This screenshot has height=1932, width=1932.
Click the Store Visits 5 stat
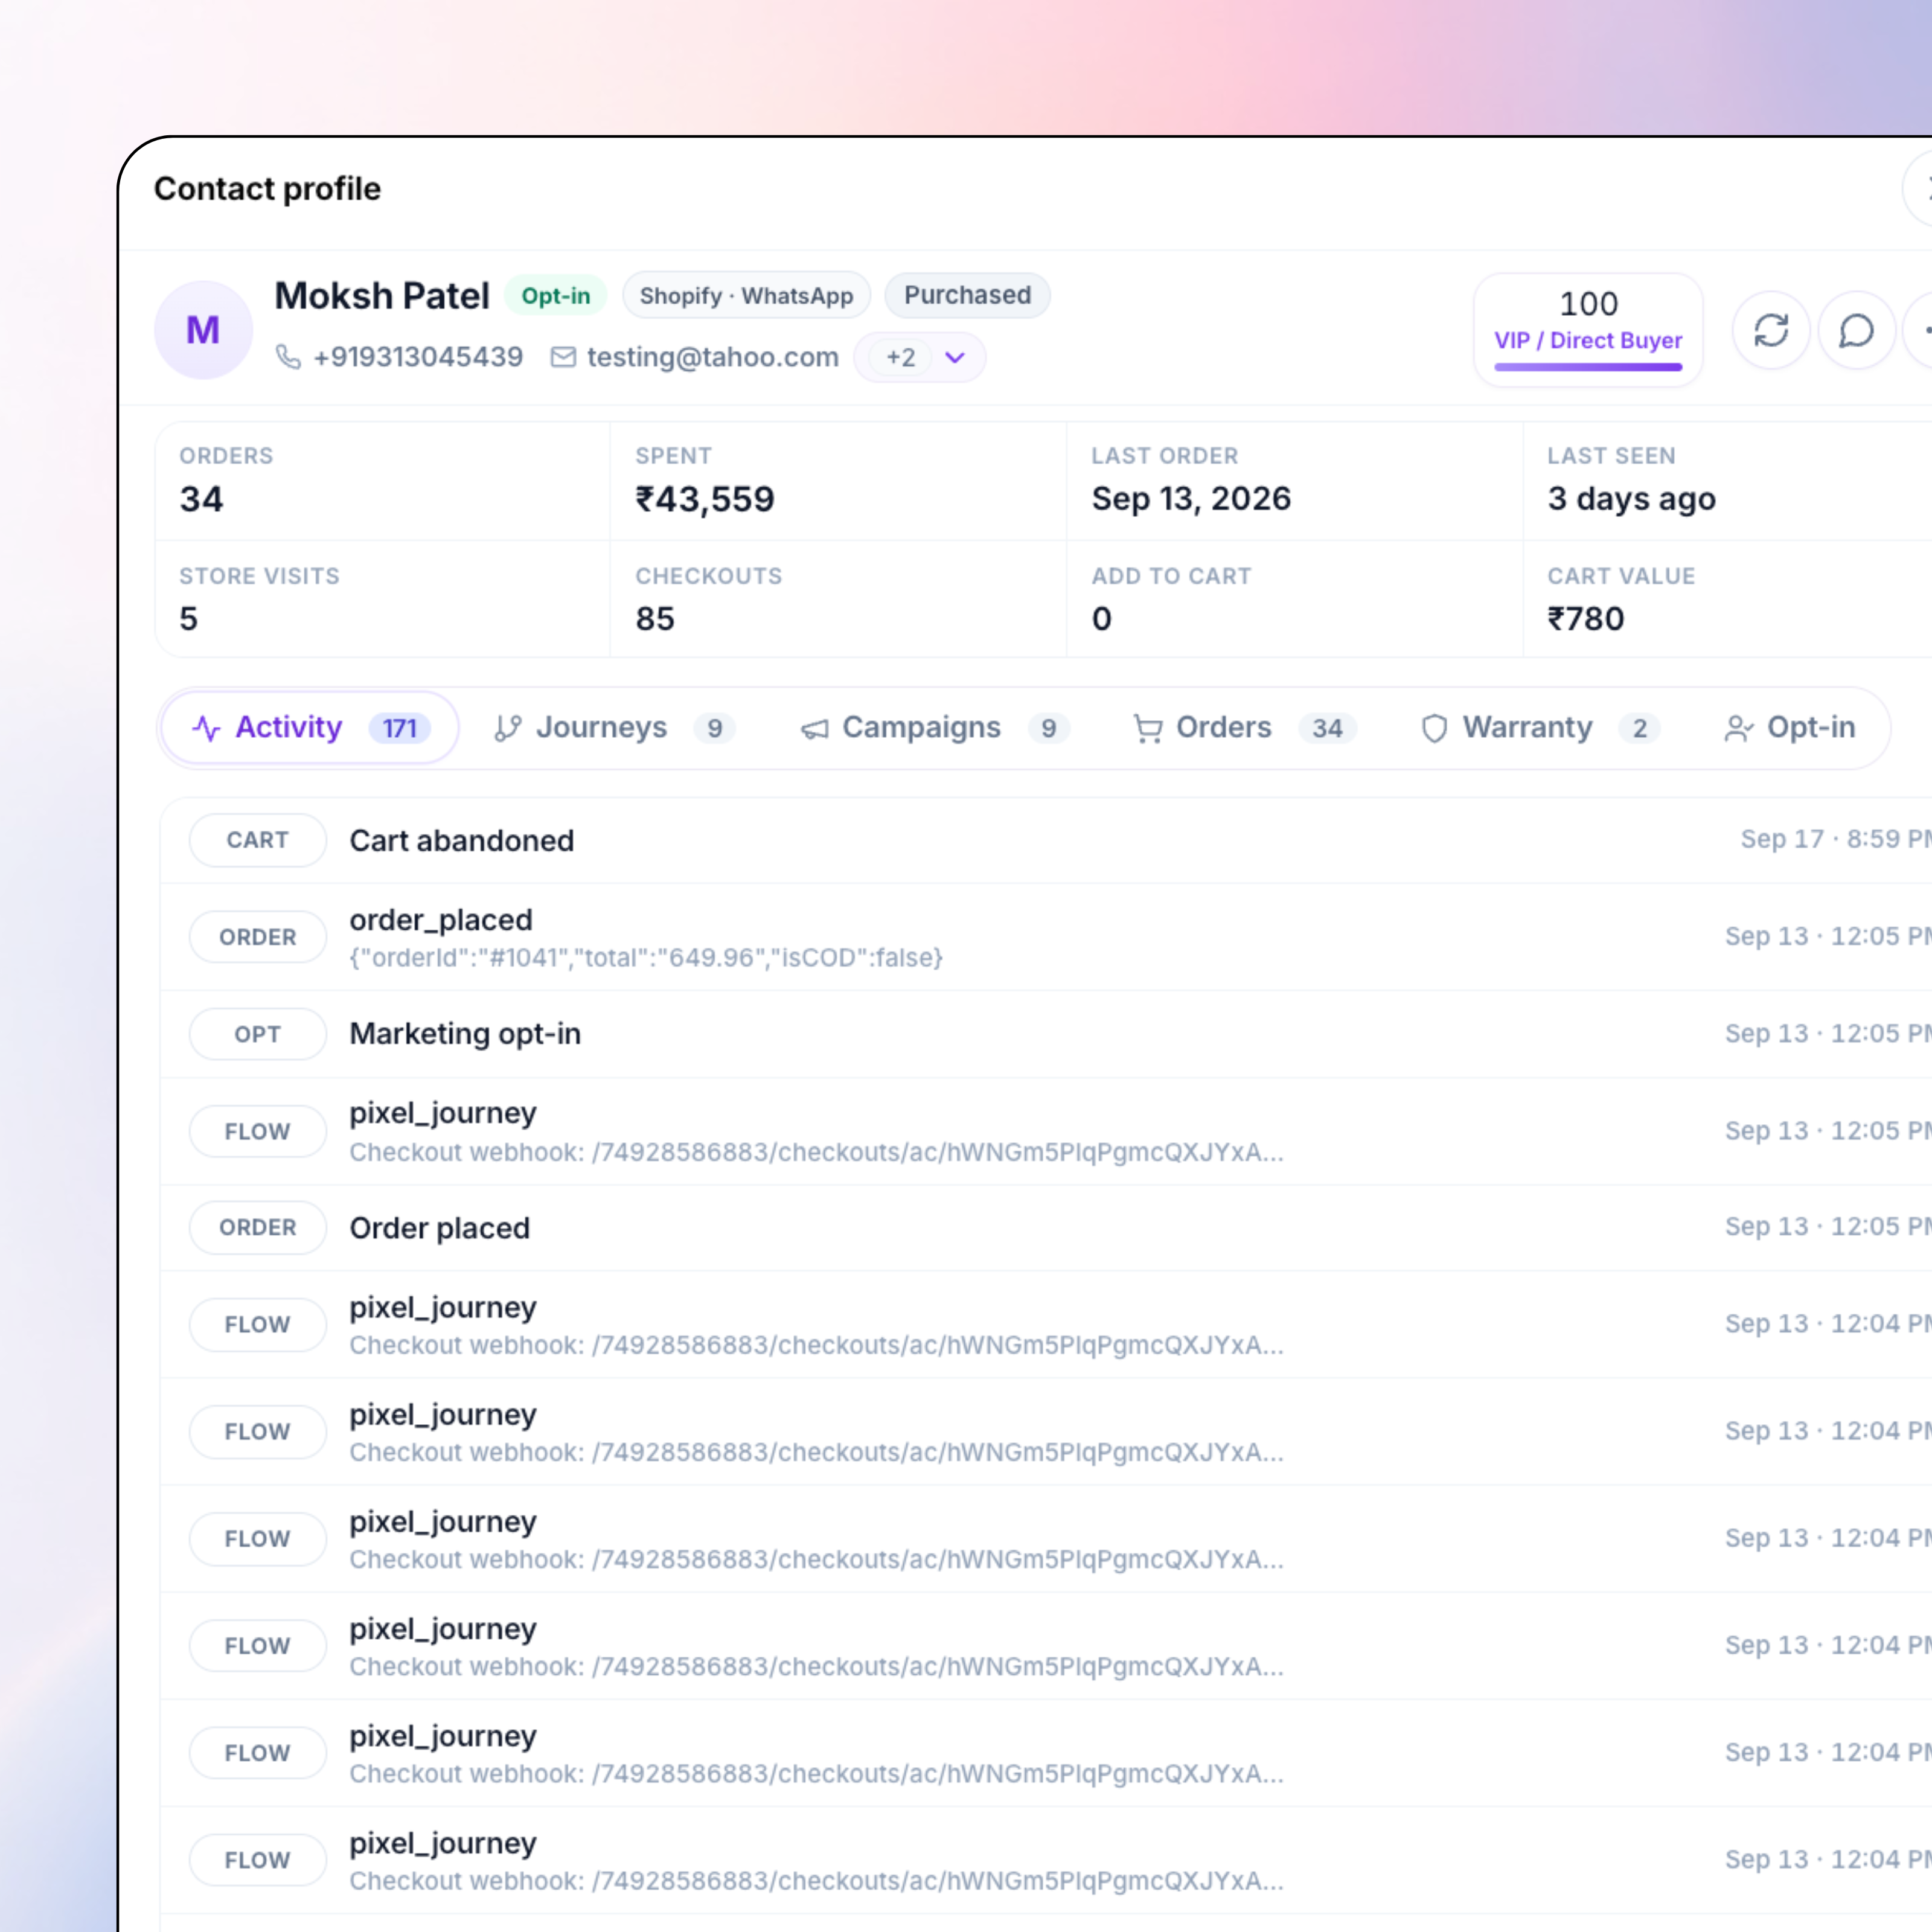[382, 599]
